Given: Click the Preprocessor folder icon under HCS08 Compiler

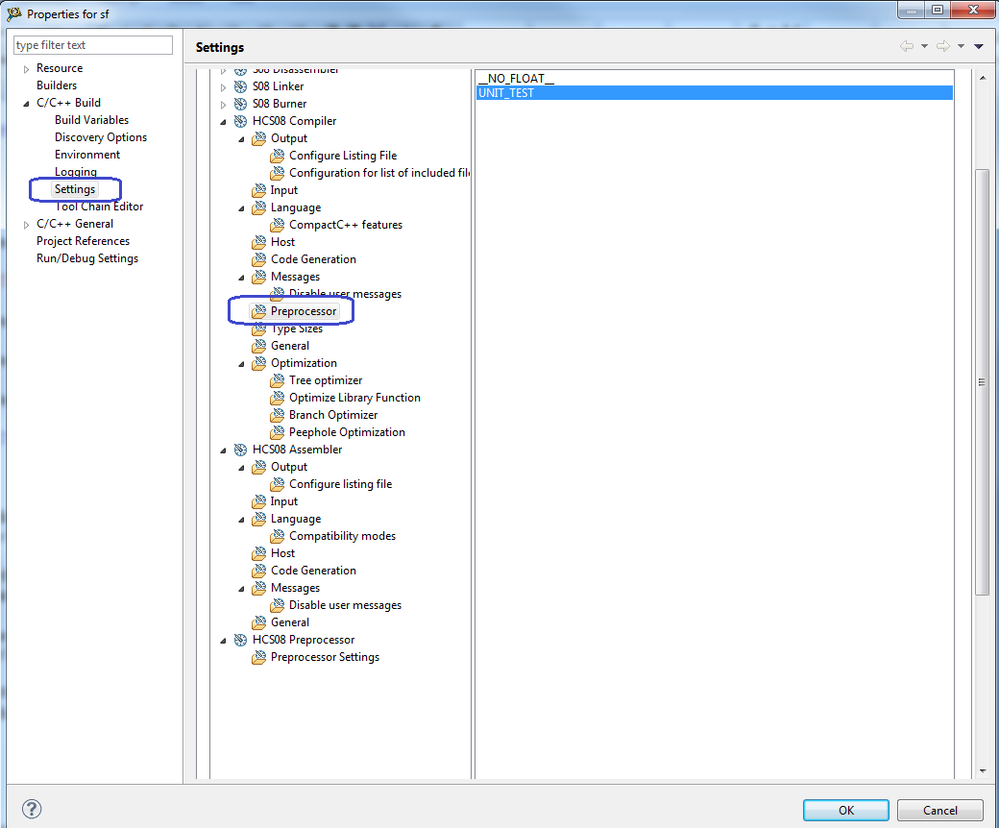Looking at the screenshot, I should pos(259,311).
